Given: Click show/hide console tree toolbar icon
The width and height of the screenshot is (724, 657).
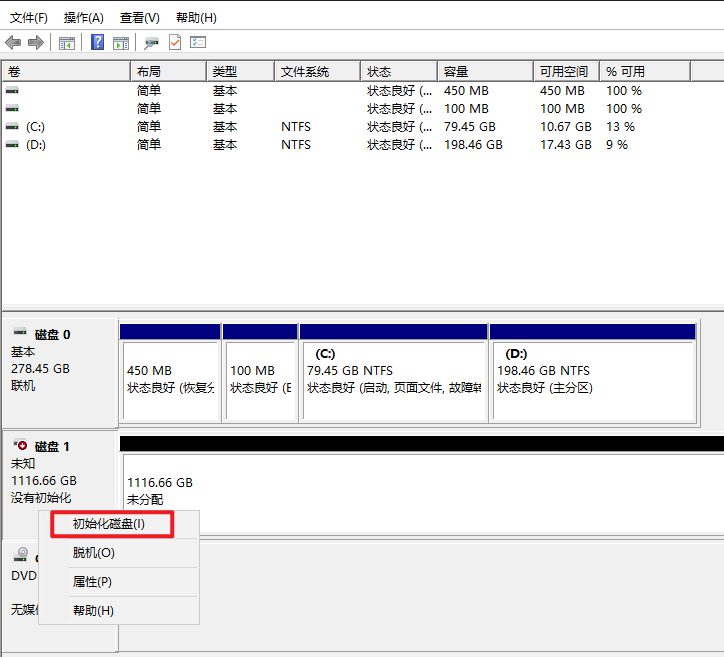Looking at the screenshot, I should 67,42.
